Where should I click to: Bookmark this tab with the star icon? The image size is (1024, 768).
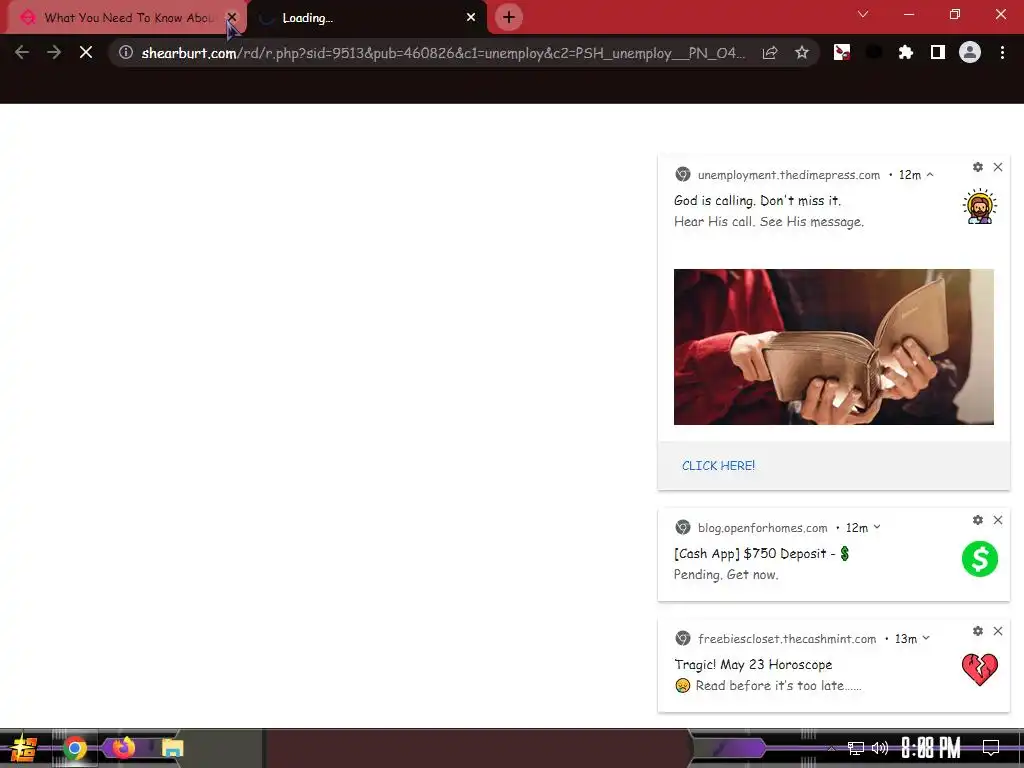(x=802, y=52)
